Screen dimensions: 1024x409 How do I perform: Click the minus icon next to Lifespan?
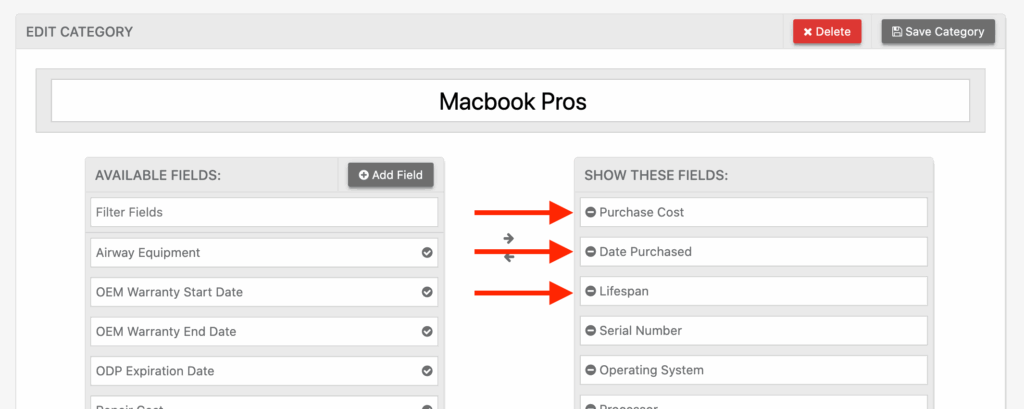coord(591,292)
